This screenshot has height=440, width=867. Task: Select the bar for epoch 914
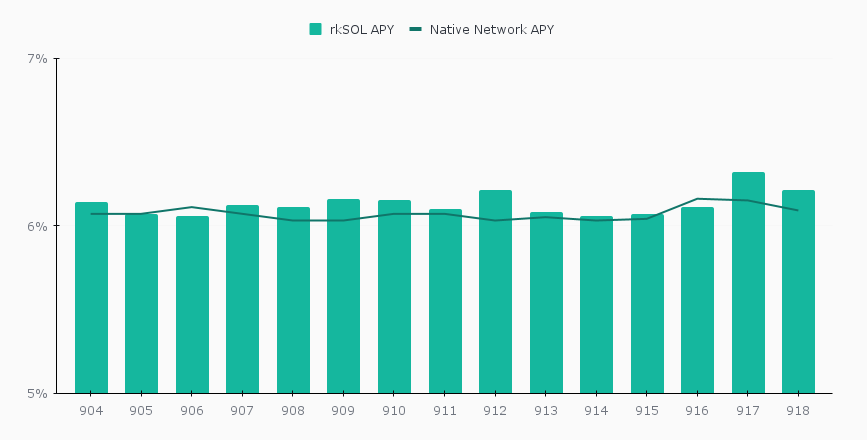coord(596,305)
